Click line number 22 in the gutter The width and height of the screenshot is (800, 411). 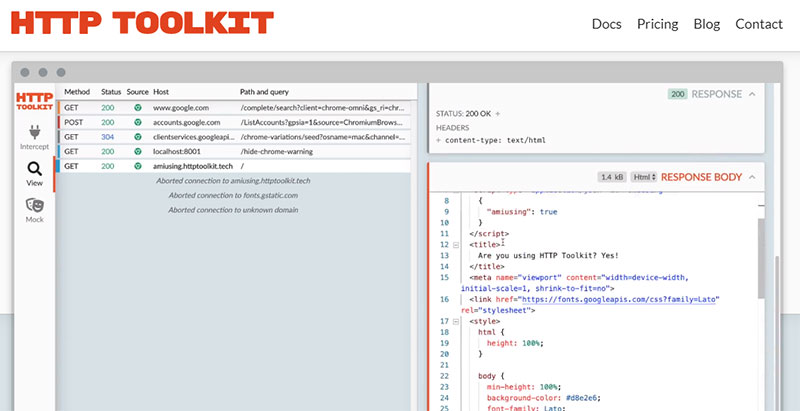pyautogui.click(x=444, y=376)
